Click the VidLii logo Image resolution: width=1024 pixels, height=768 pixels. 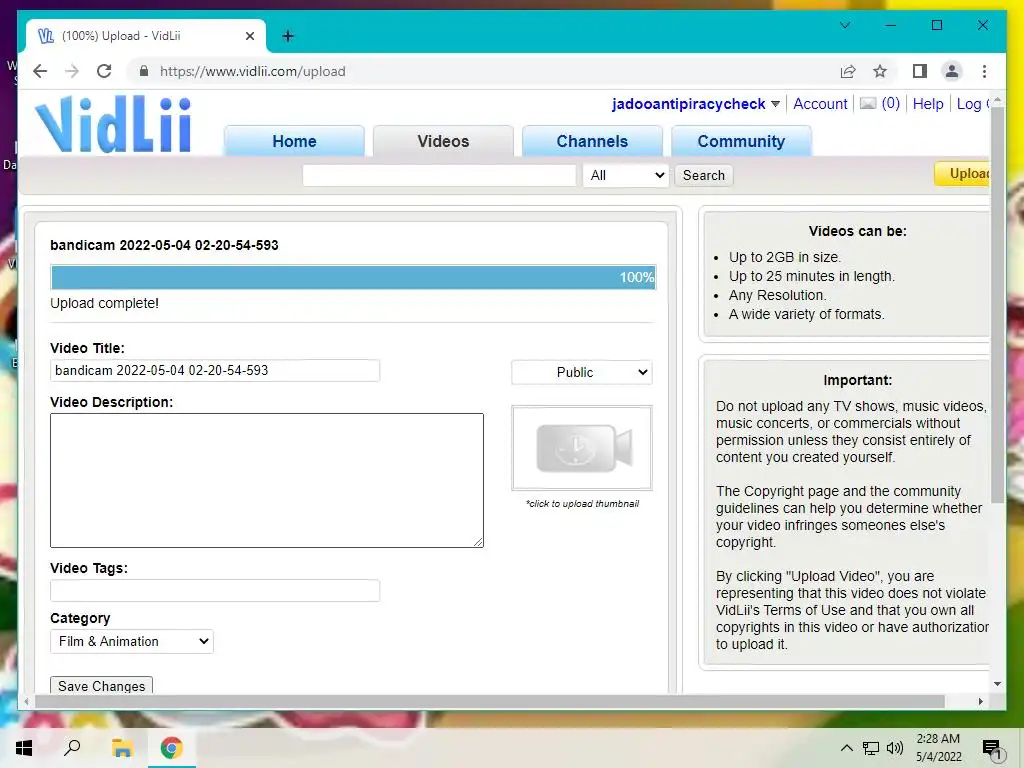click(x=114, y=125)
